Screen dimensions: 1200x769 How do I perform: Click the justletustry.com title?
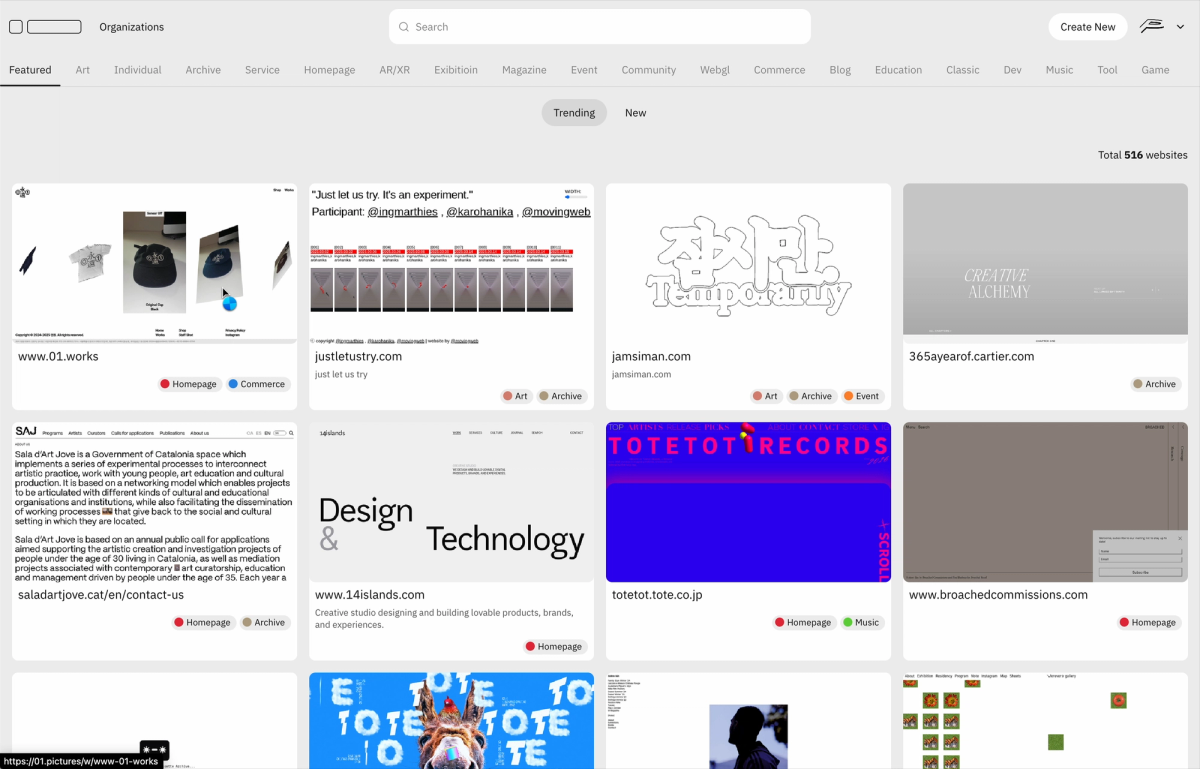[x=359, y=356]
